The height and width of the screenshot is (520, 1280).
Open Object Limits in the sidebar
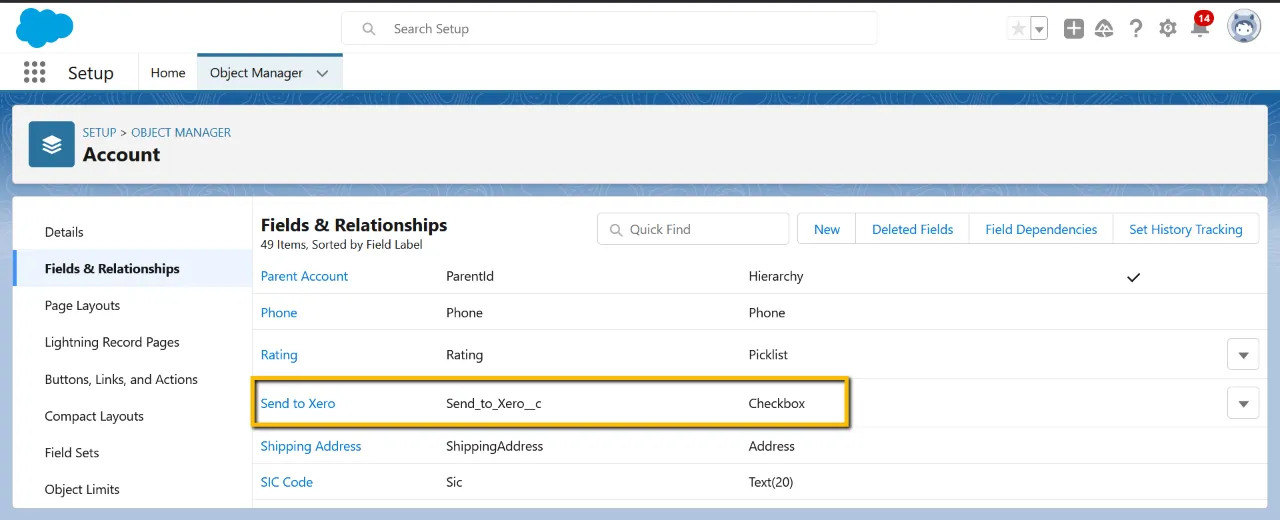(x=82, y=490)
